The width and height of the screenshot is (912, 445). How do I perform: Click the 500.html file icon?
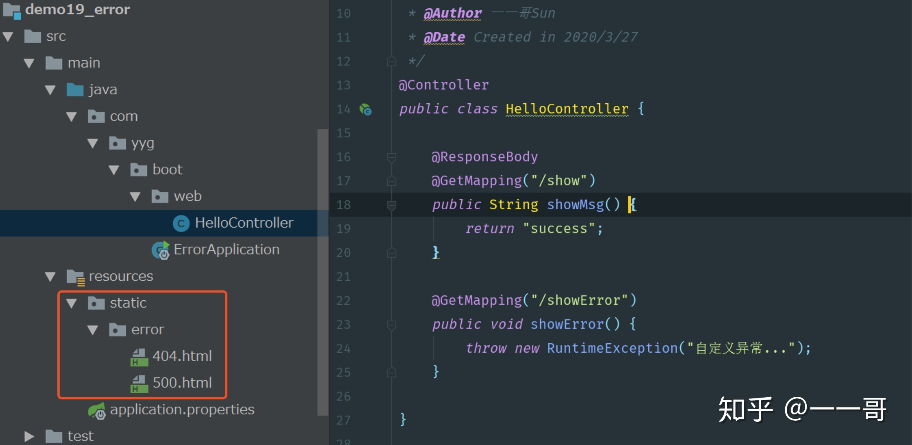139,383
